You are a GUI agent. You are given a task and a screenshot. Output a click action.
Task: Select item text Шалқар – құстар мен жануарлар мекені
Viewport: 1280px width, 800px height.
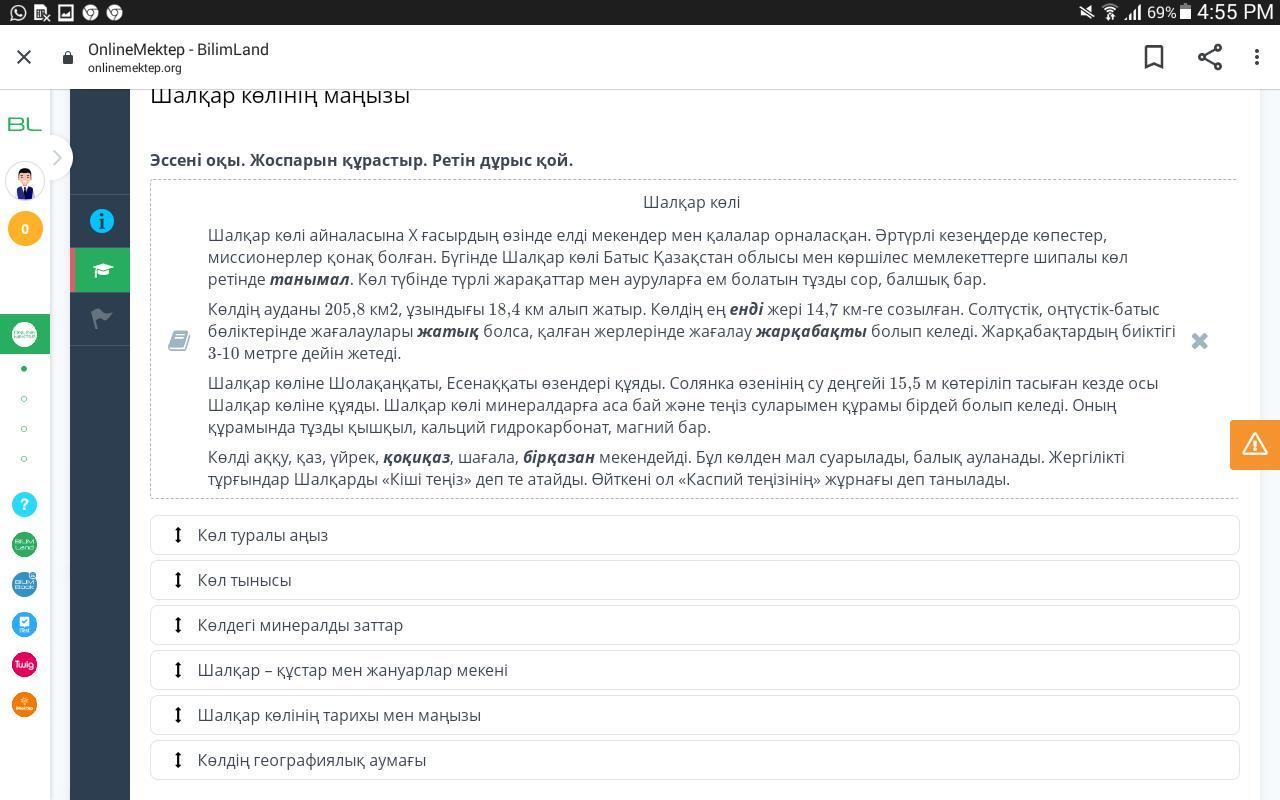pyautogui.click(x=353, y=670)
